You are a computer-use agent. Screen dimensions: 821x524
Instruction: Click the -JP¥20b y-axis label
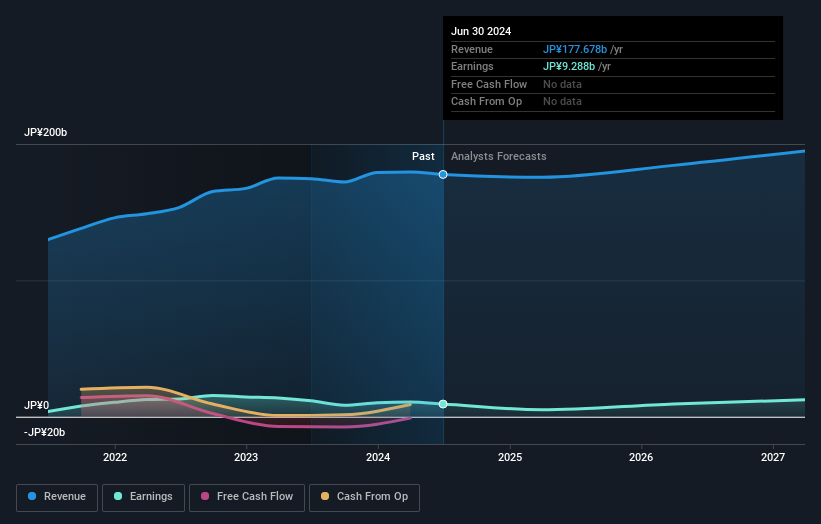tap(45, 432)
